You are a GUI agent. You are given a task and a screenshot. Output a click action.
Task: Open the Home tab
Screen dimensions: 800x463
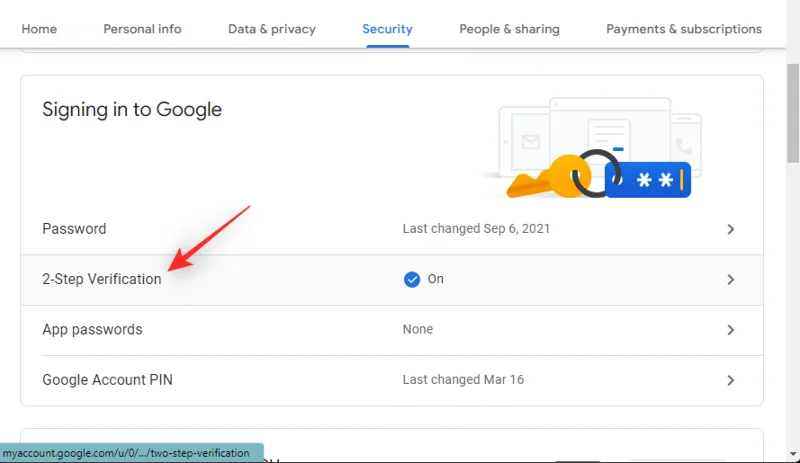(x=39, y=29)
